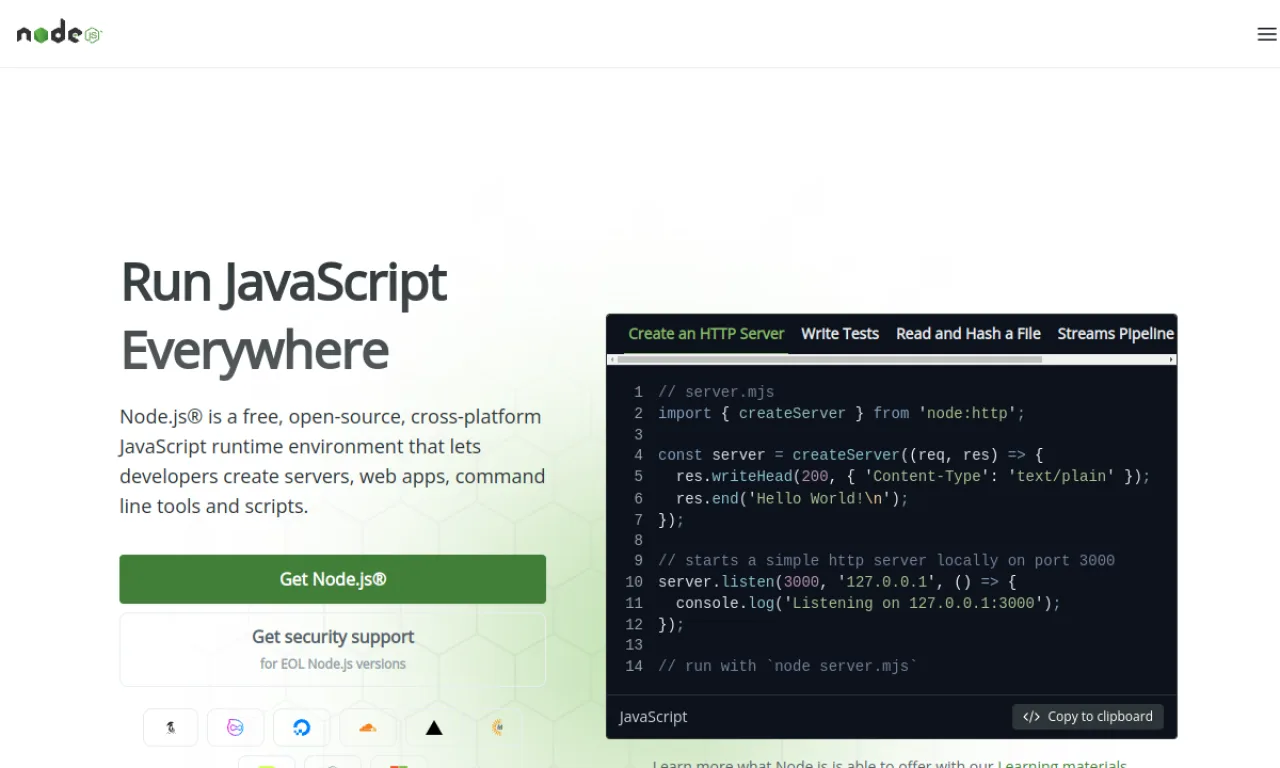
Task: Select the Create an HTTP Server tab
Action: pyautogui.click(x=706, y=334)
